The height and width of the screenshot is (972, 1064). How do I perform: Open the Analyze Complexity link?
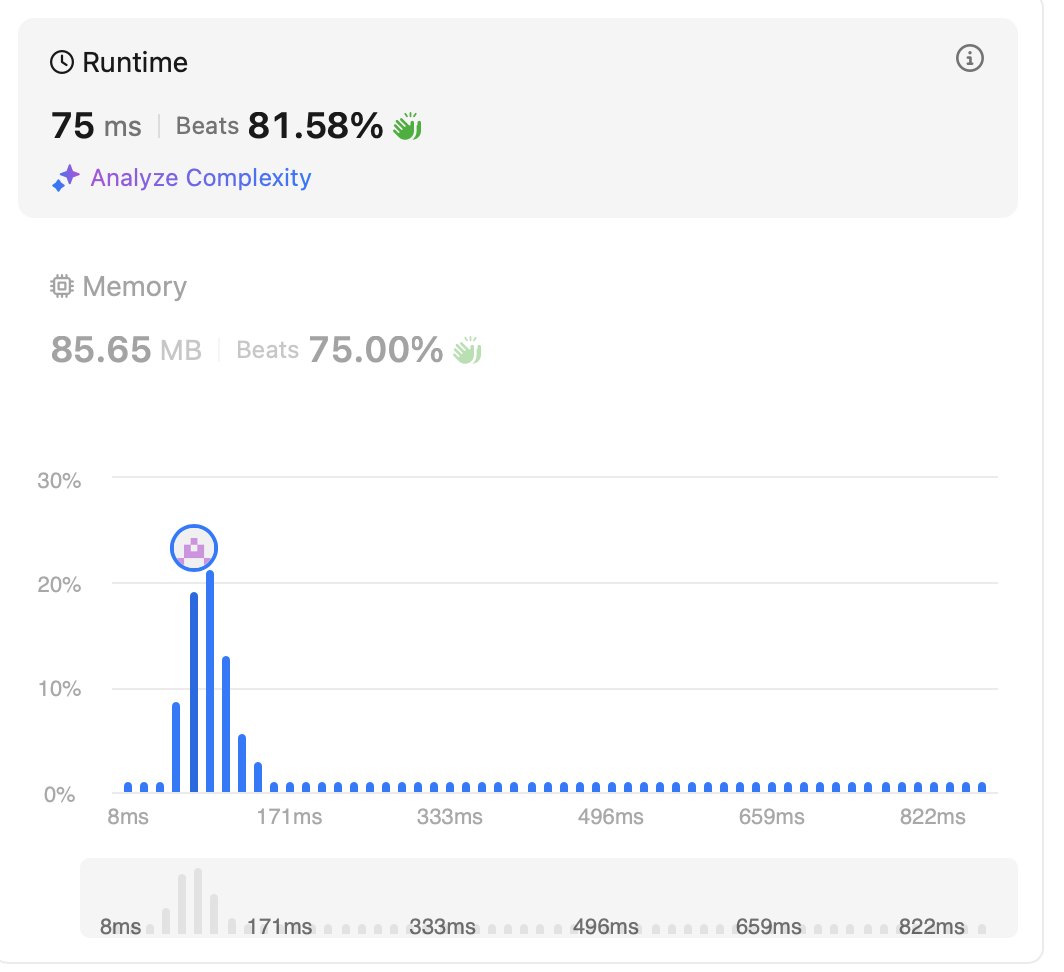201,178
